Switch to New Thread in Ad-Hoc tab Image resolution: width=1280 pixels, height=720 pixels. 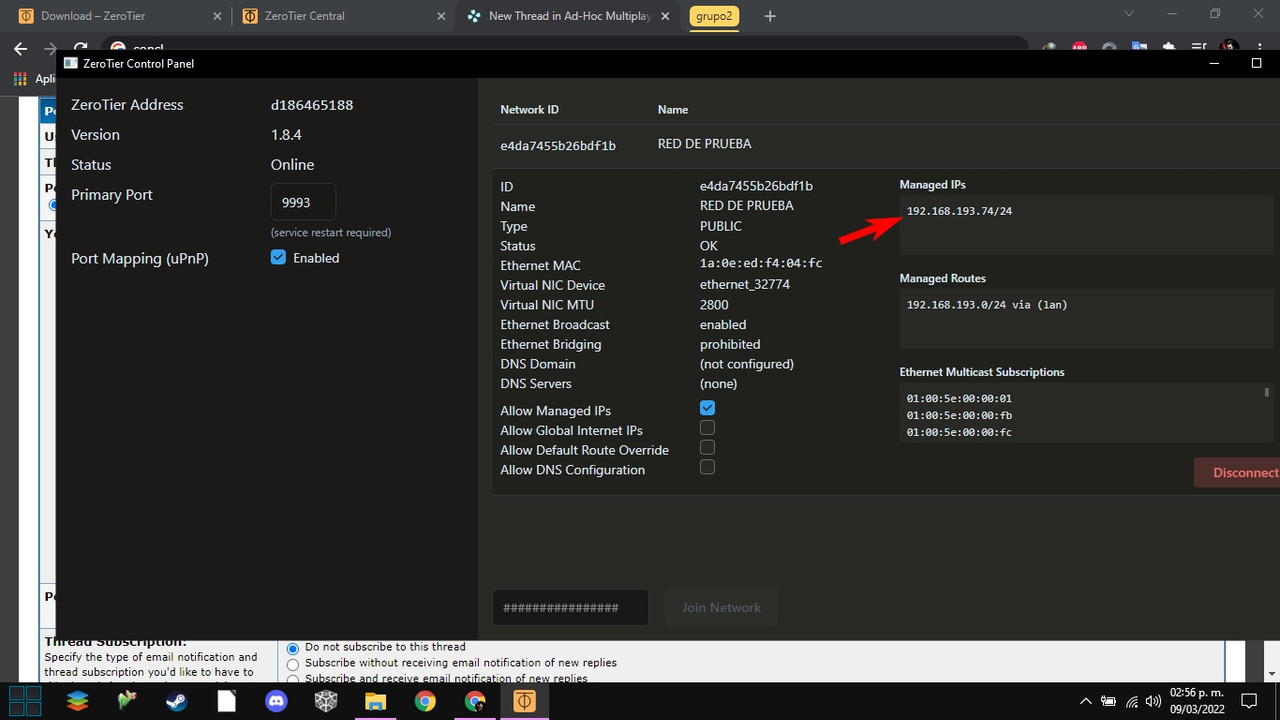[x=568, y=16]
